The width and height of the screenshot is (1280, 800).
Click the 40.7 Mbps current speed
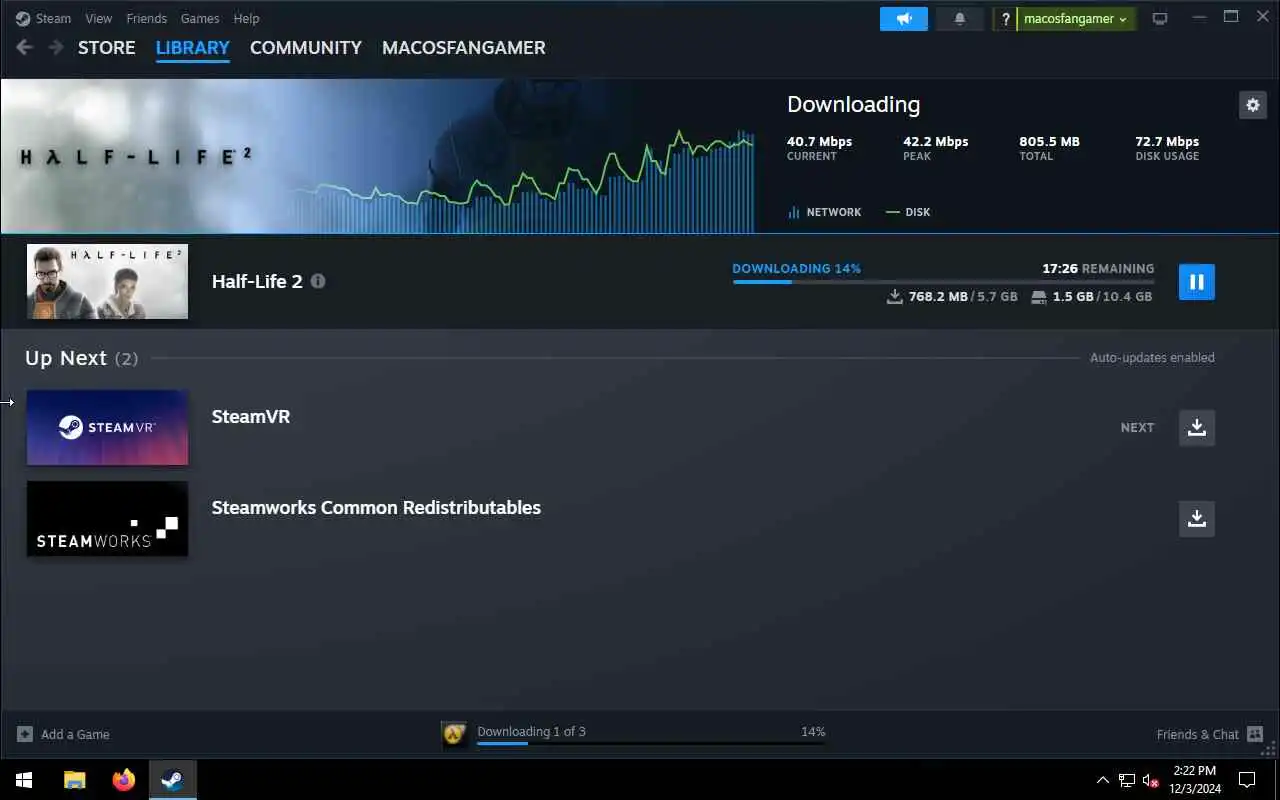pyautogui.click(x=819, y=141)
